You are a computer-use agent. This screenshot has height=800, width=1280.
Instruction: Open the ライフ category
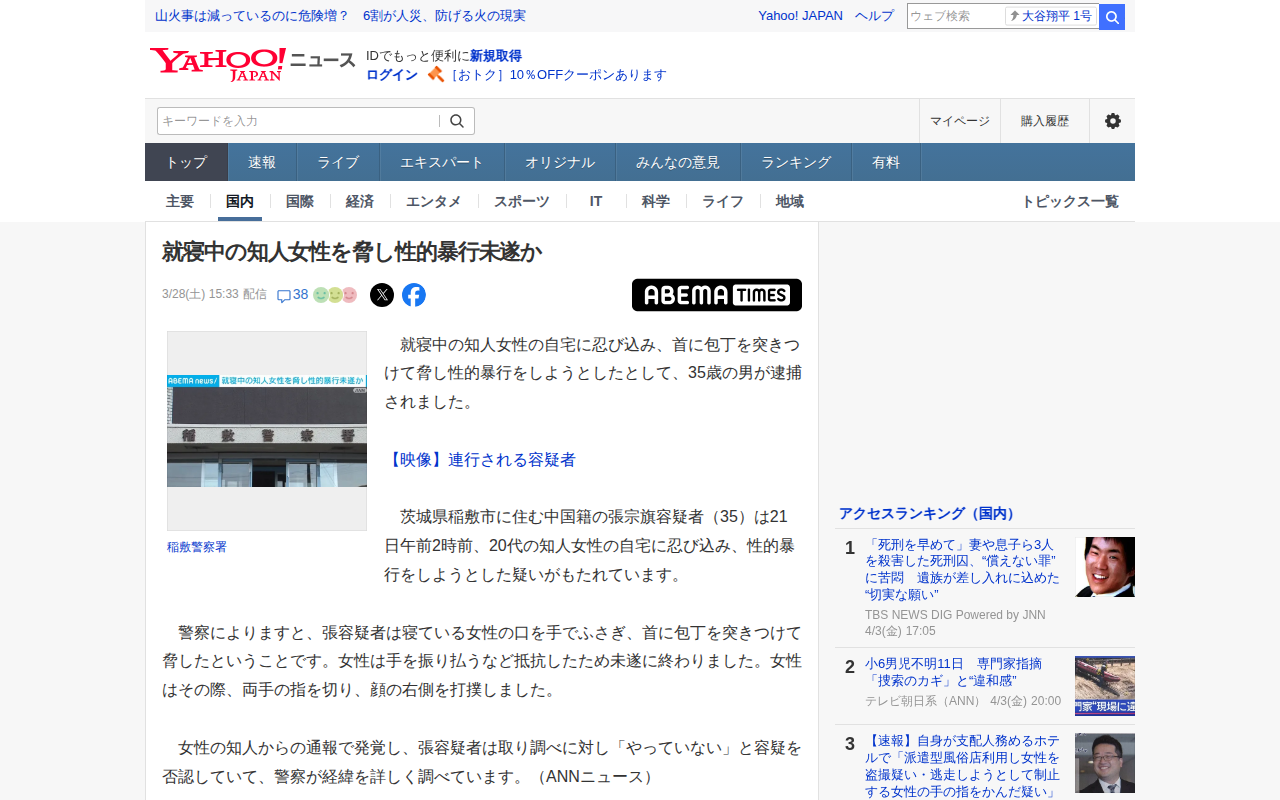[723, 201]
